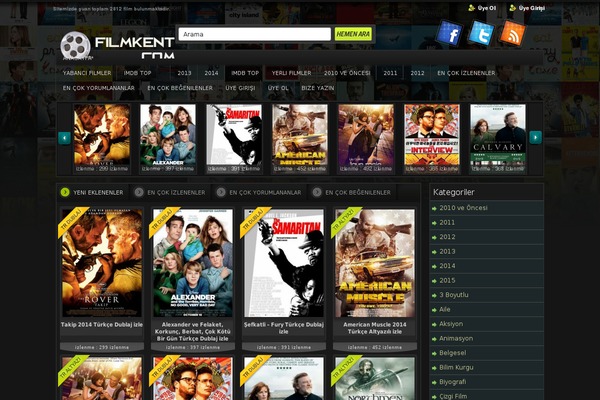Open the RSS feed icon

[513, 33]
